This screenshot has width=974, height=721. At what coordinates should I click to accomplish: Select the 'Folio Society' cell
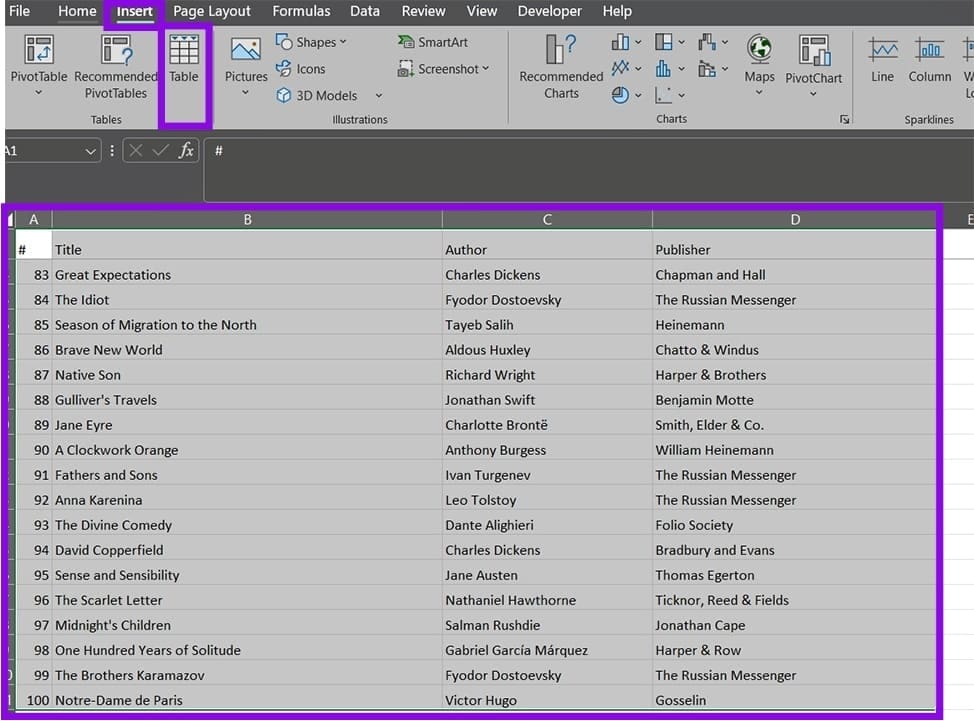pyautogui.click(x=794, y=525)
